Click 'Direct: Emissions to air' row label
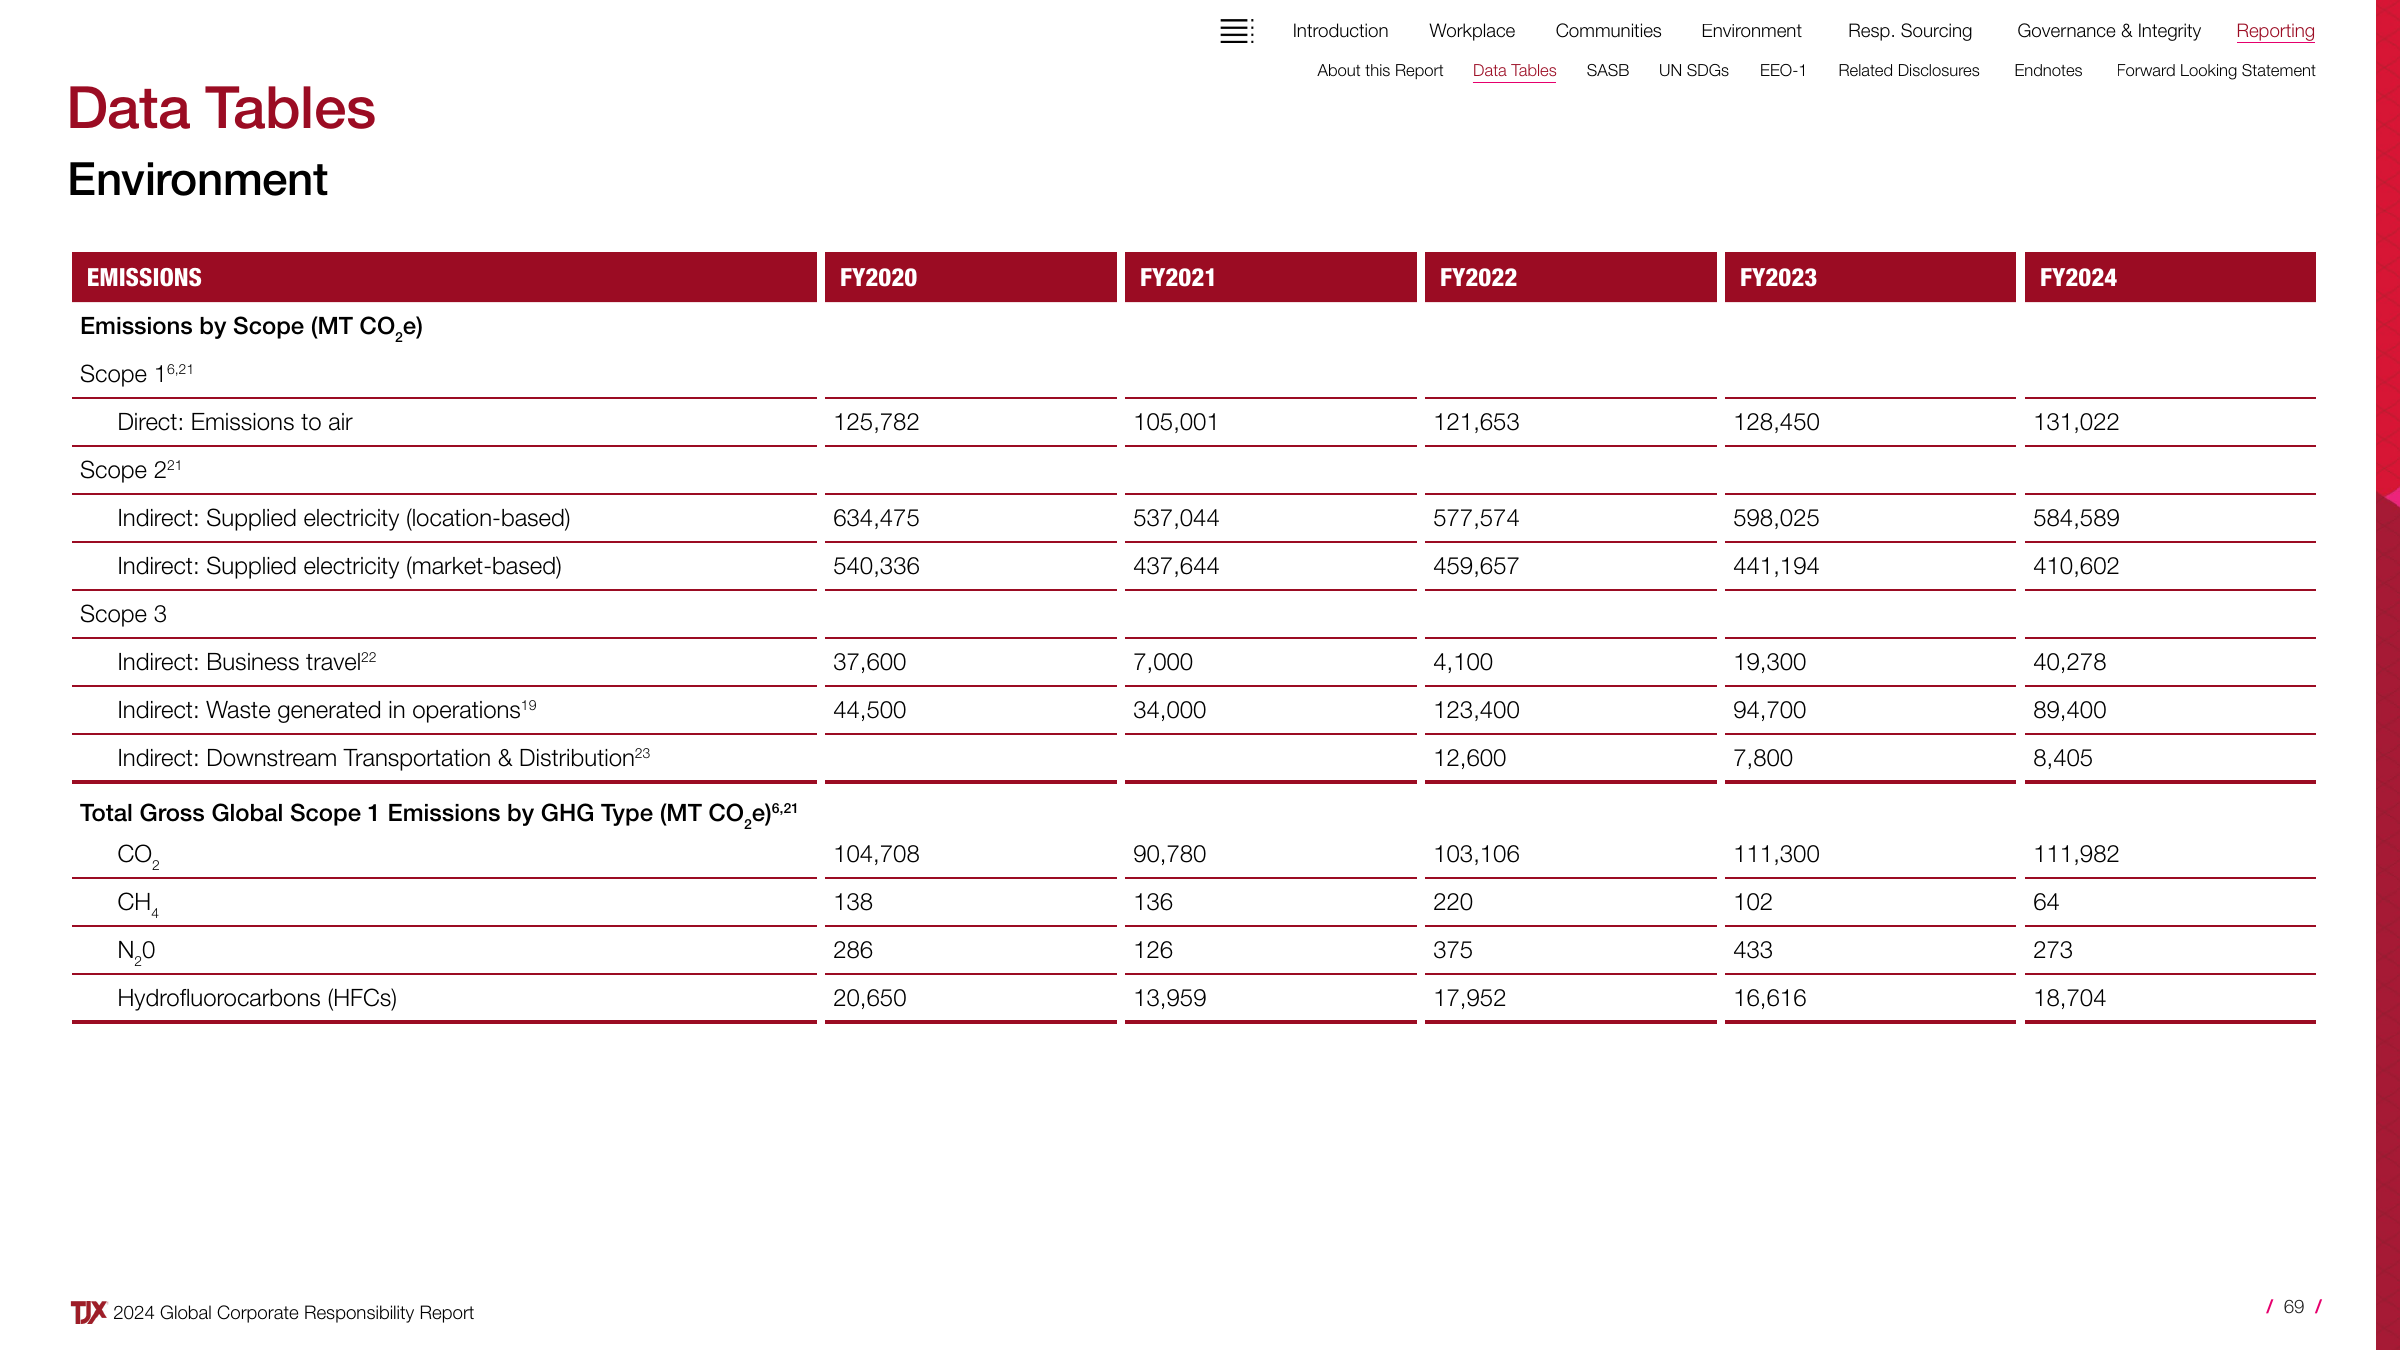 coord(234,422)
